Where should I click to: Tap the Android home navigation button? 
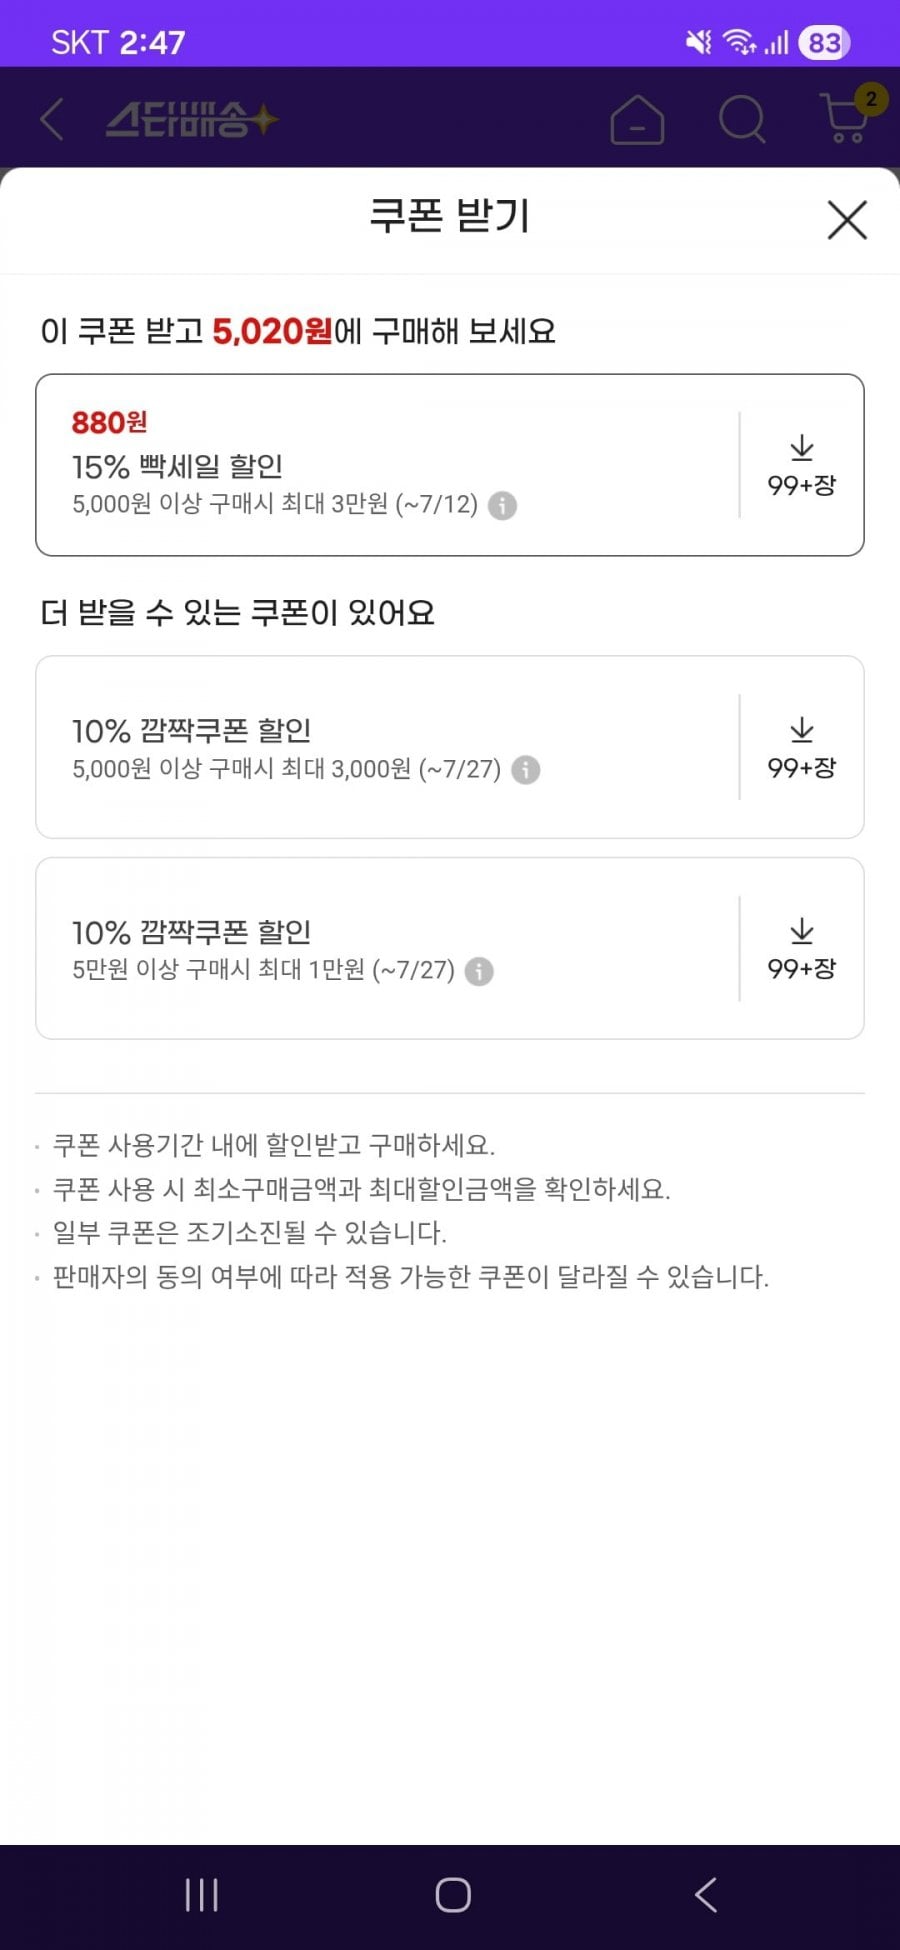452,1895
